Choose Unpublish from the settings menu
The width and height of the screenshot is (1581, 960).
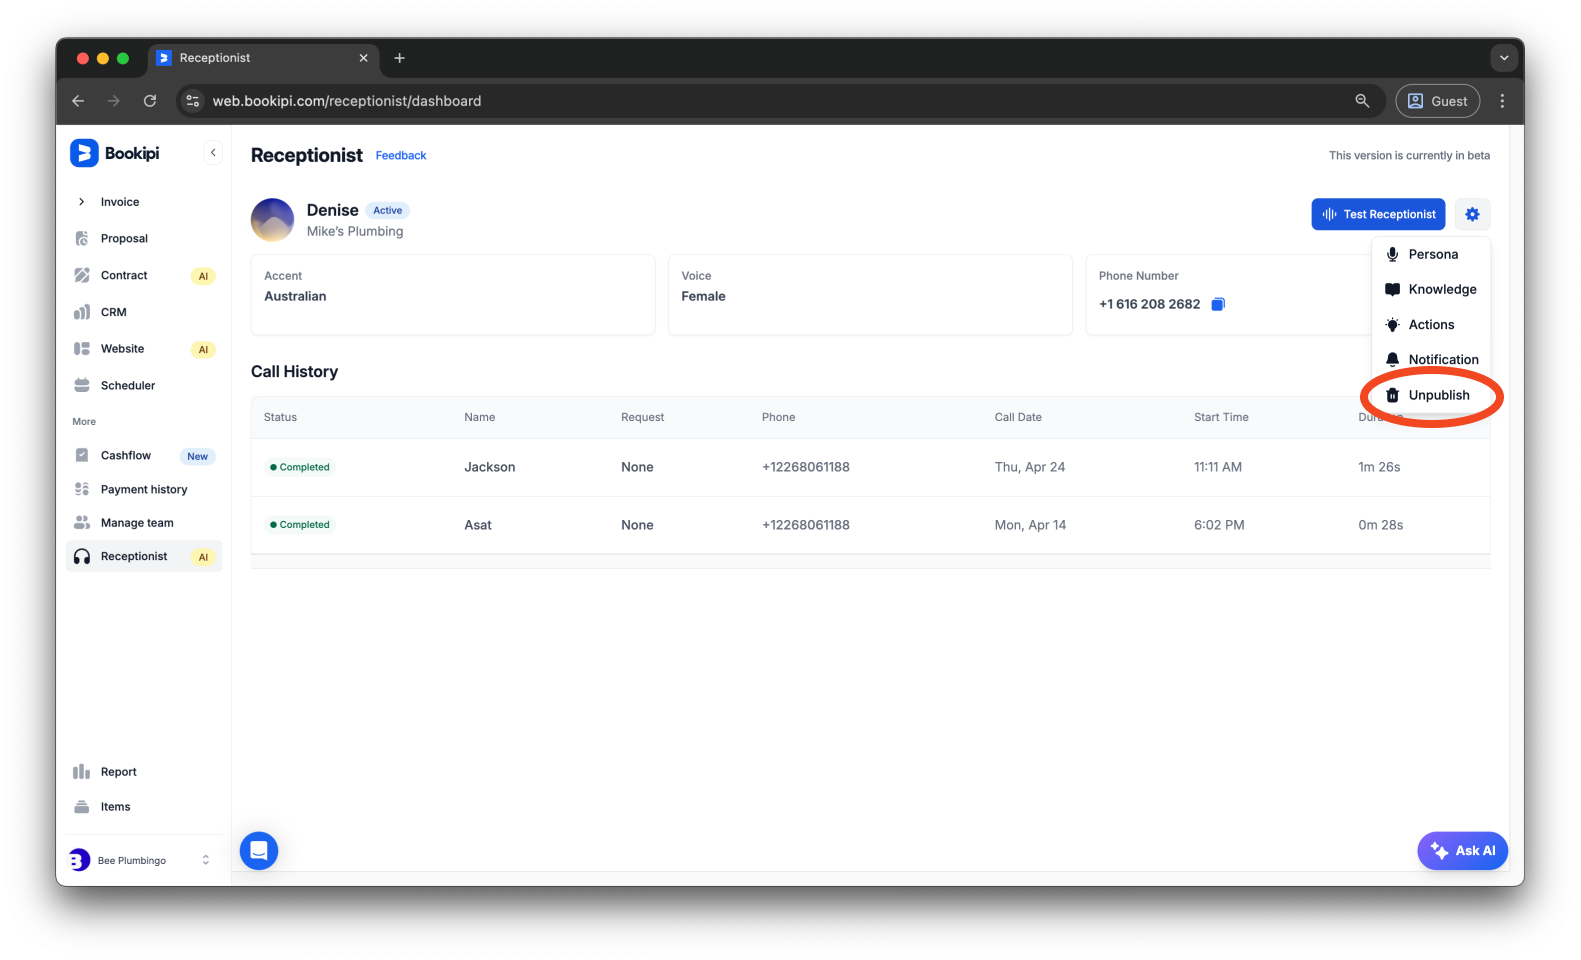tap(1431, 395)
